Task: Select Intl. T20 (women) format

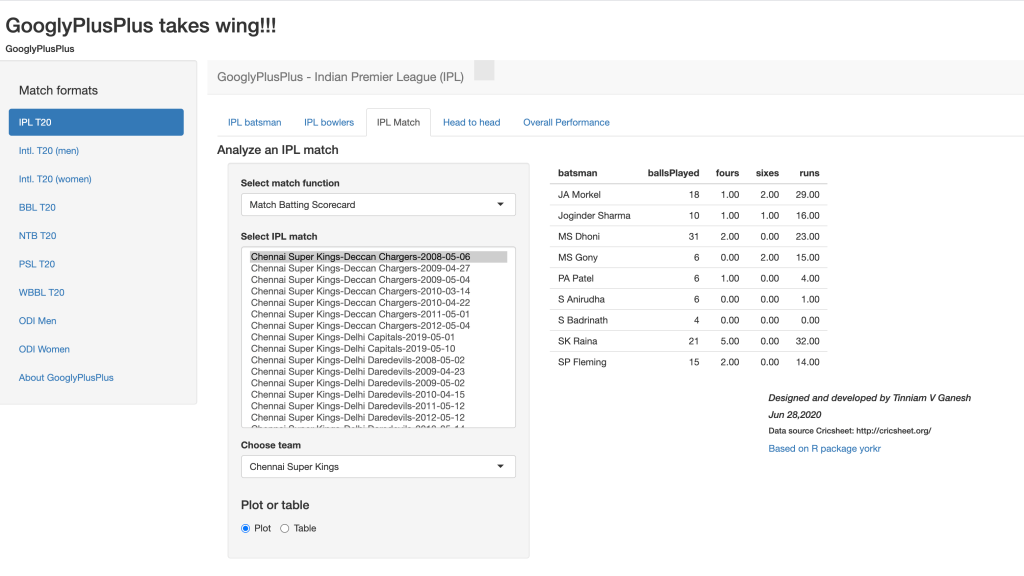Action: coord(55,179)
